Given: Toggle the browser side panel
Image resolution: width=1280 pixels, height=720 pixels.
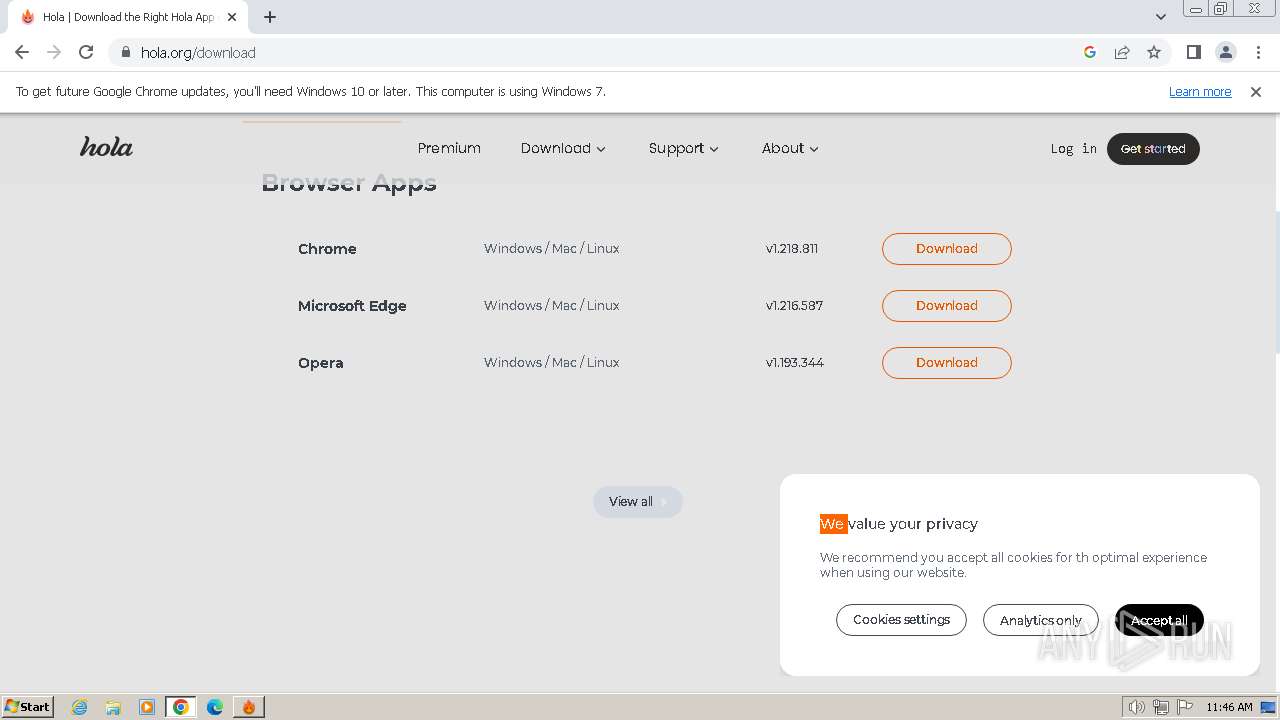Looking at the screenshot, I should click(1193, 52).
